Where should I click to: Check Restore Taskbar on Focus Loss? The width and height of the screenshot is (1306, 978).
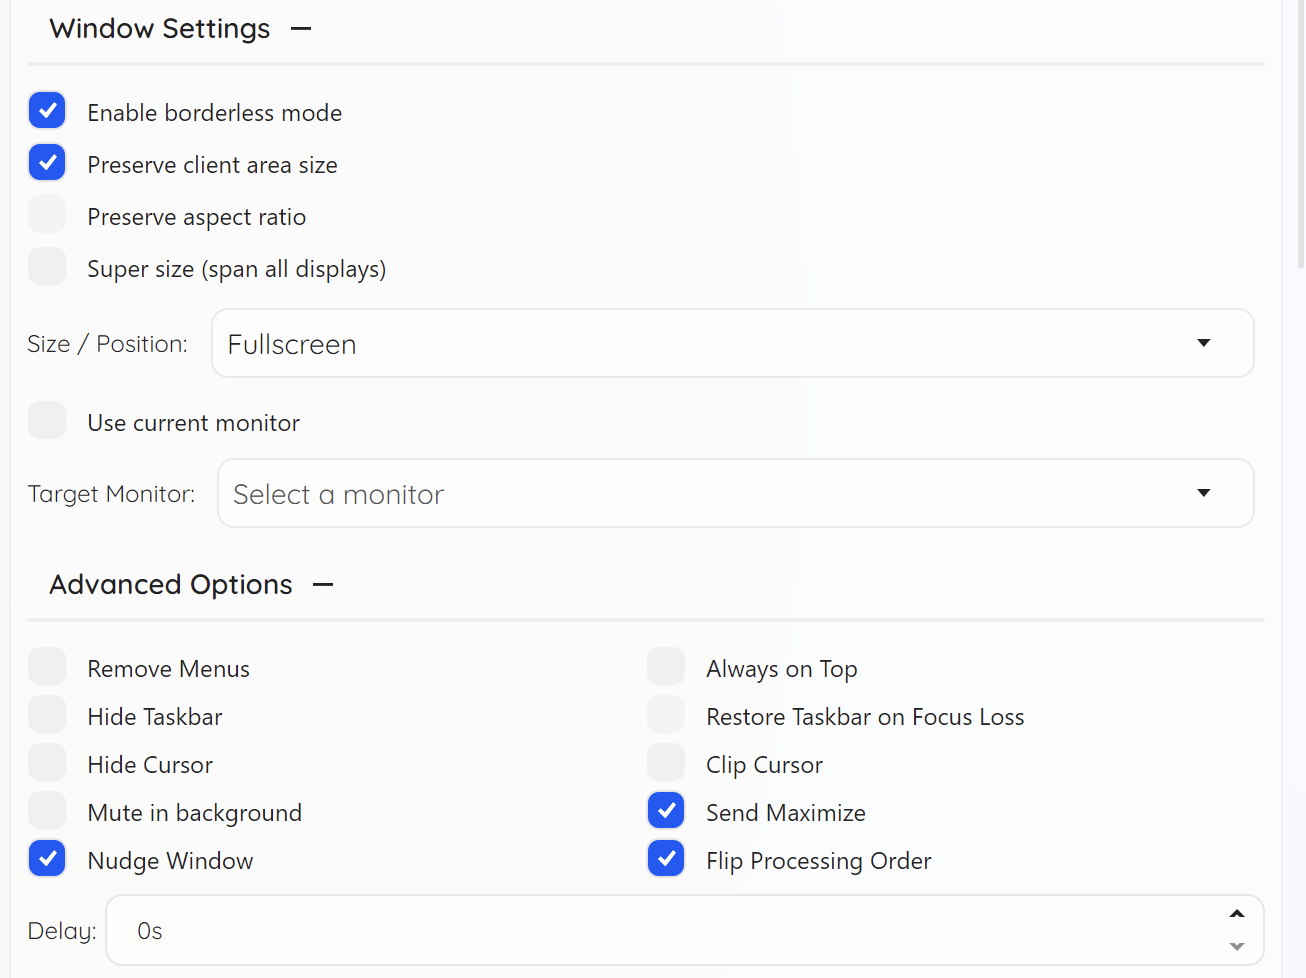pos(666,715)
